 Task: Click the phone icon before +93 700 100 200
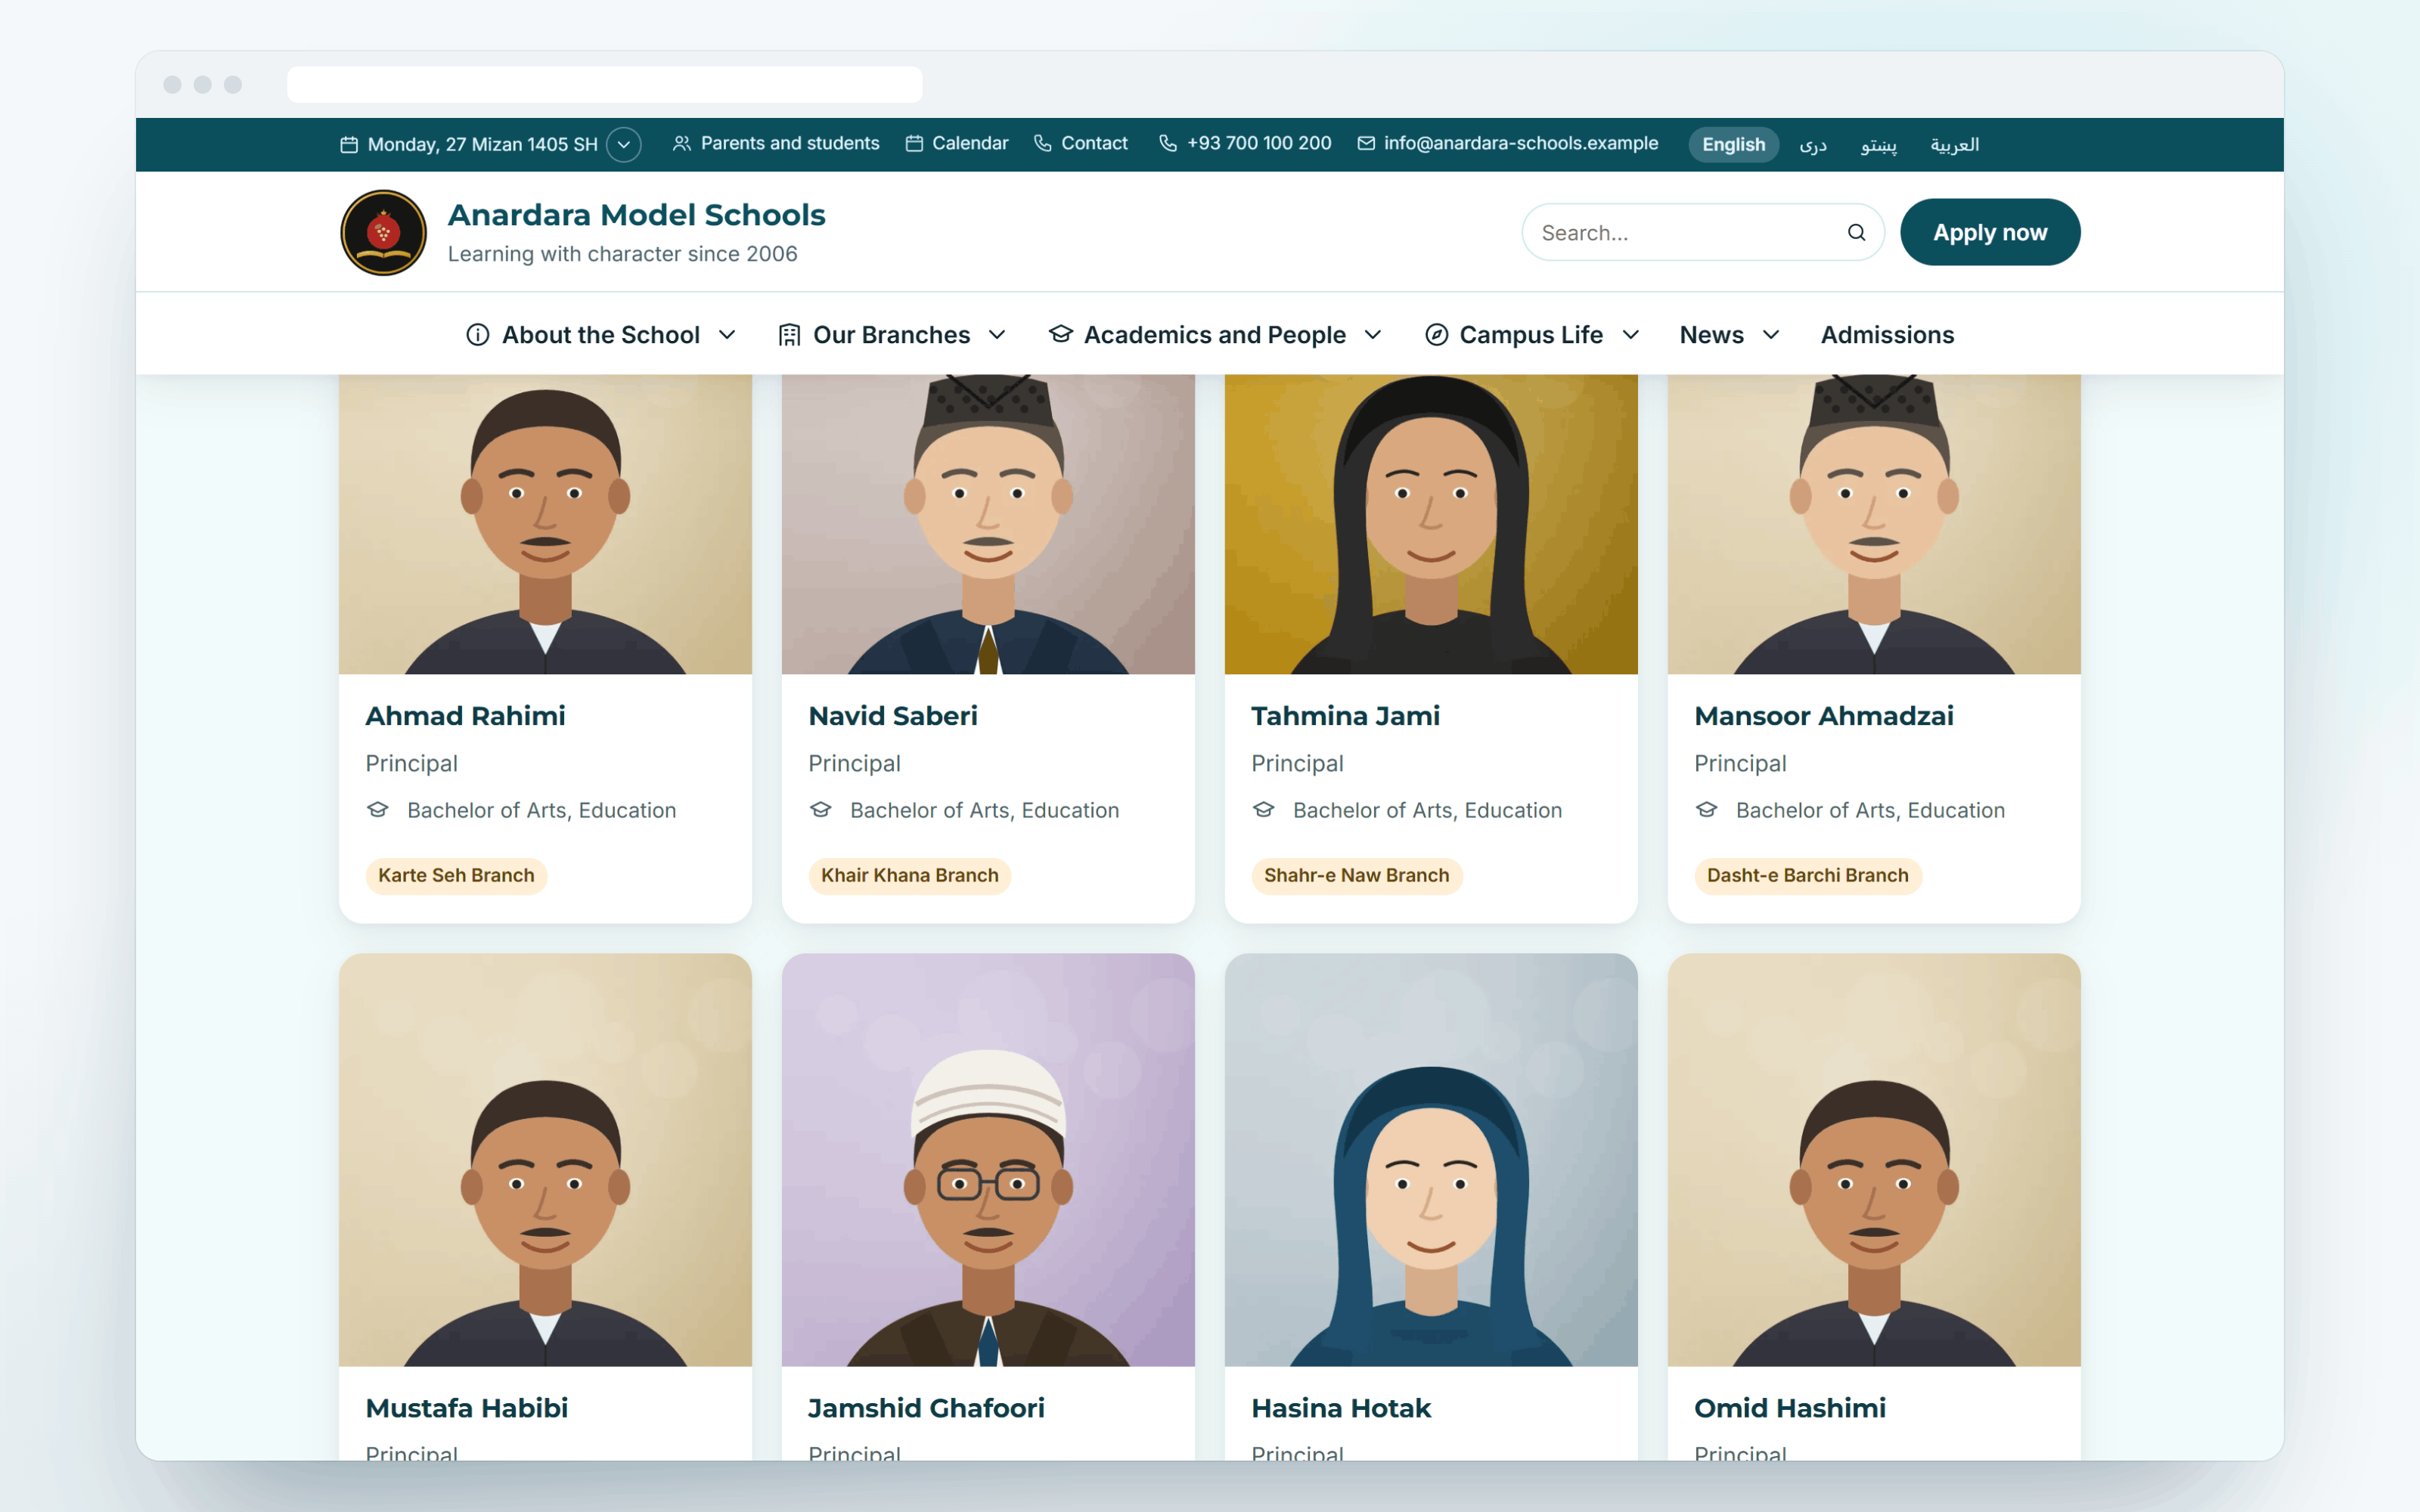point(1168,144)
